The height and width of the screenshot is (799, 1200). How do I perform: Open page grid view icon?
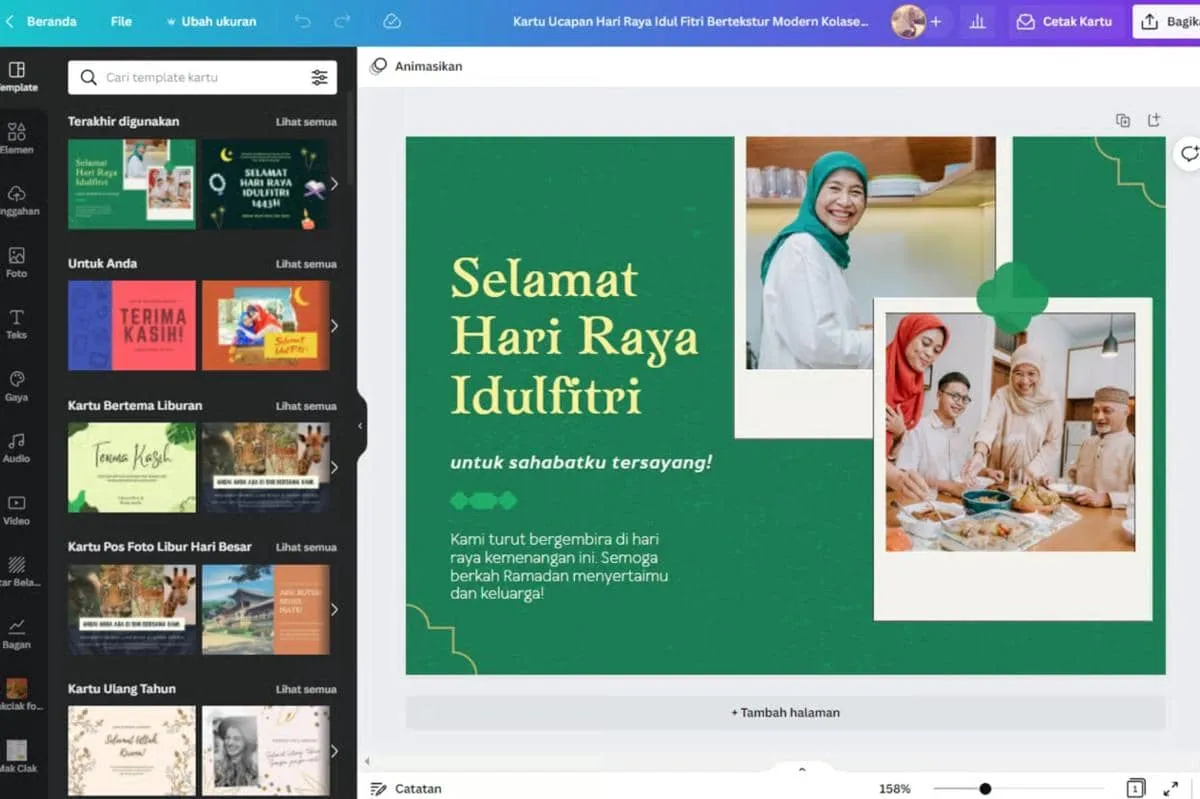[1135, 788]
